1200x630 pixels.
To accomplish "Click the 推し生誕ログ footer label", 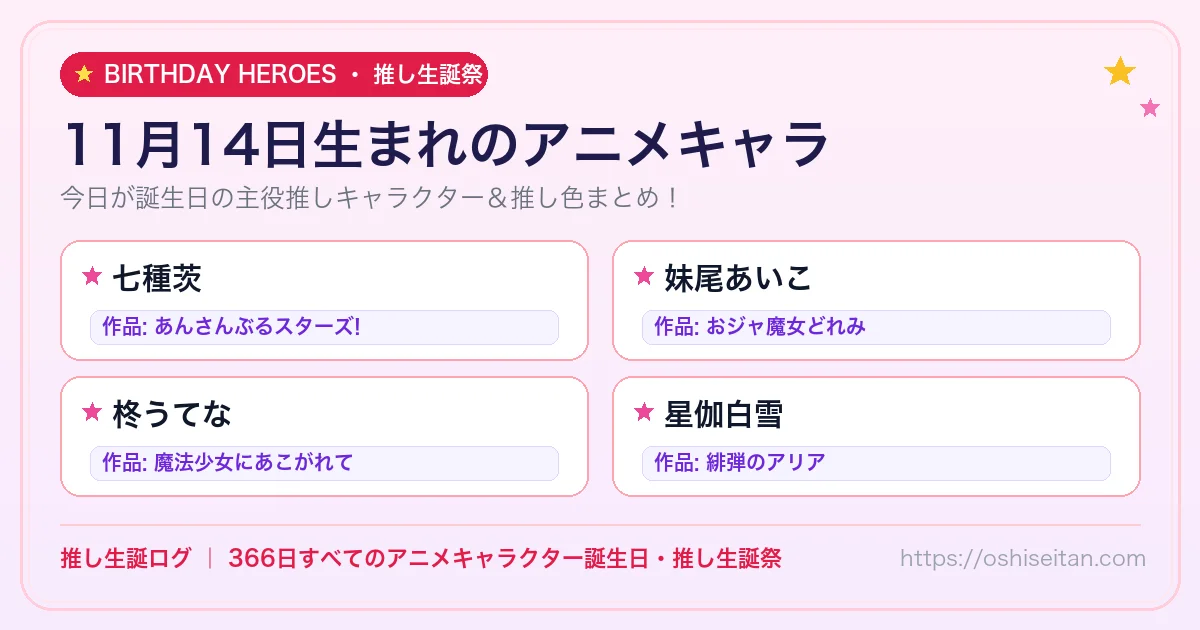I will (125, 558).
